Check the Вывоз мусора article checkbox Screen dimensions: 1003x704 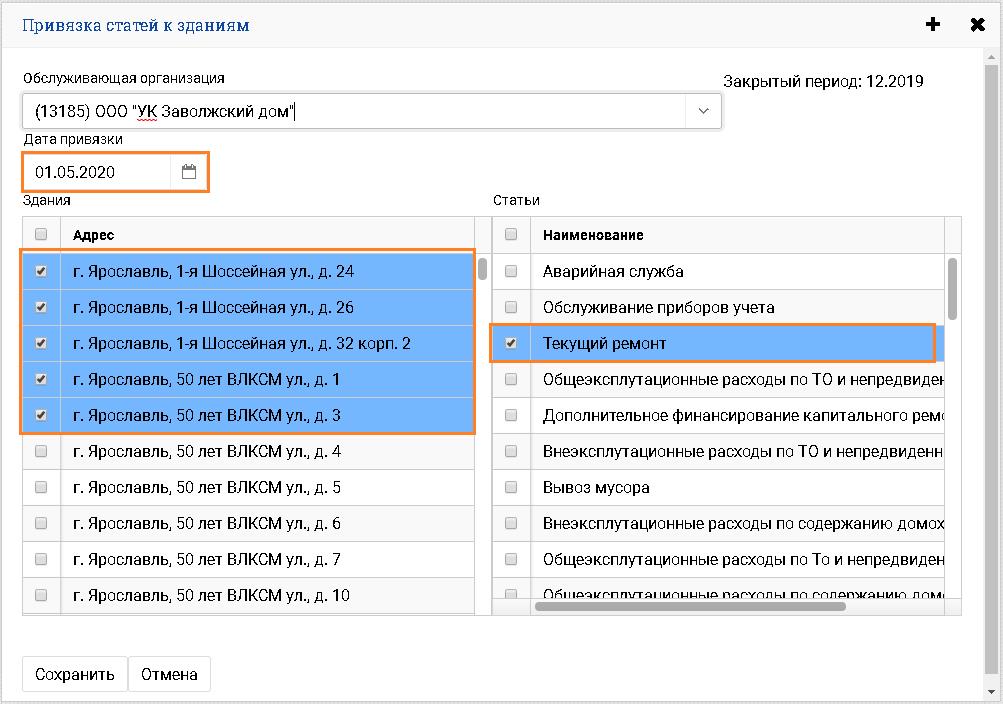point(511,487)
